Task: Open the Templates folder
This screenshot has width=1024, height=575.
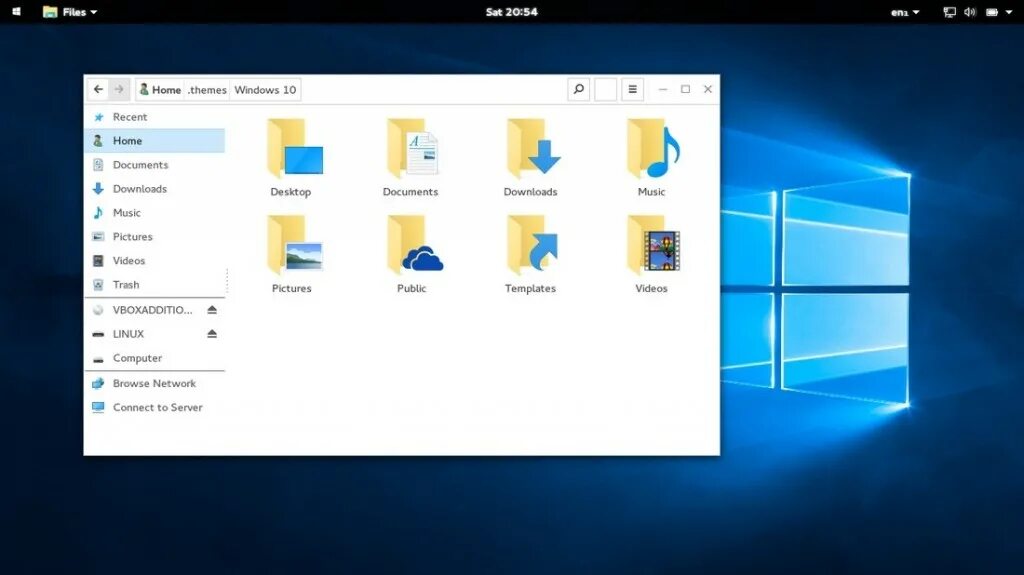Action: click(x=532, y=246)
